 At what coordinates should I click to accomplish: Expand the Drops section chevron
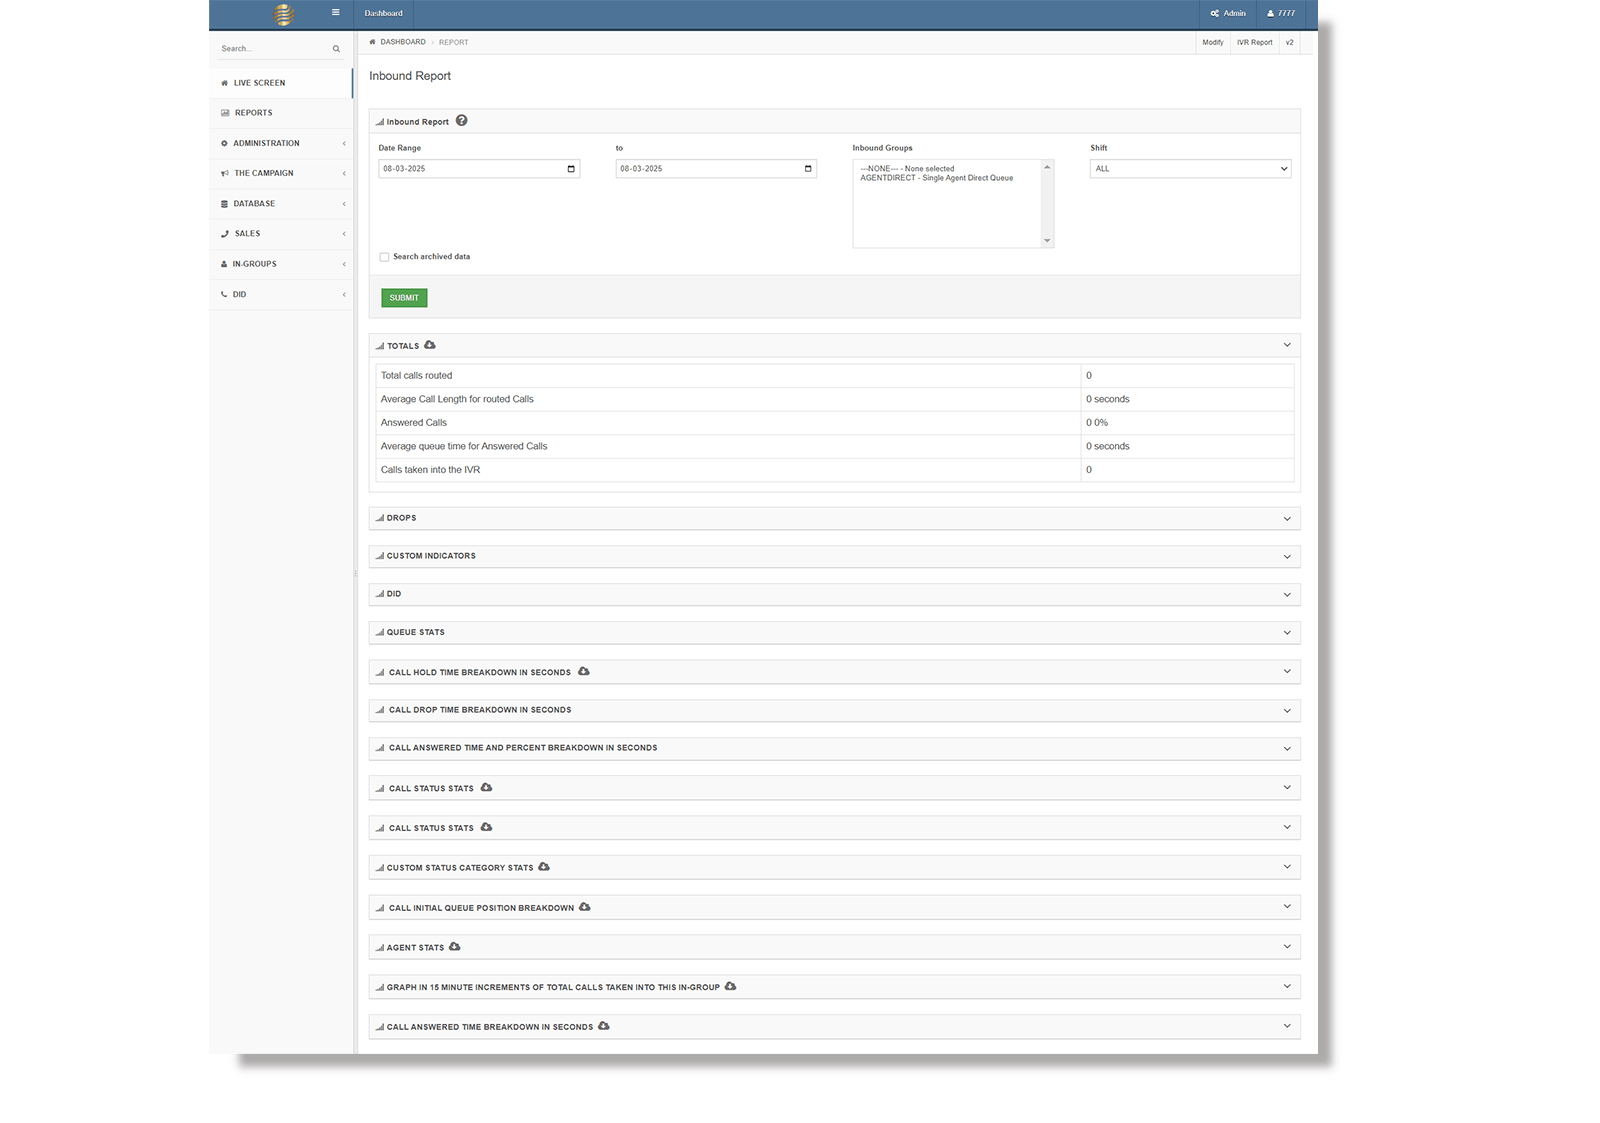coord(1287,519)
